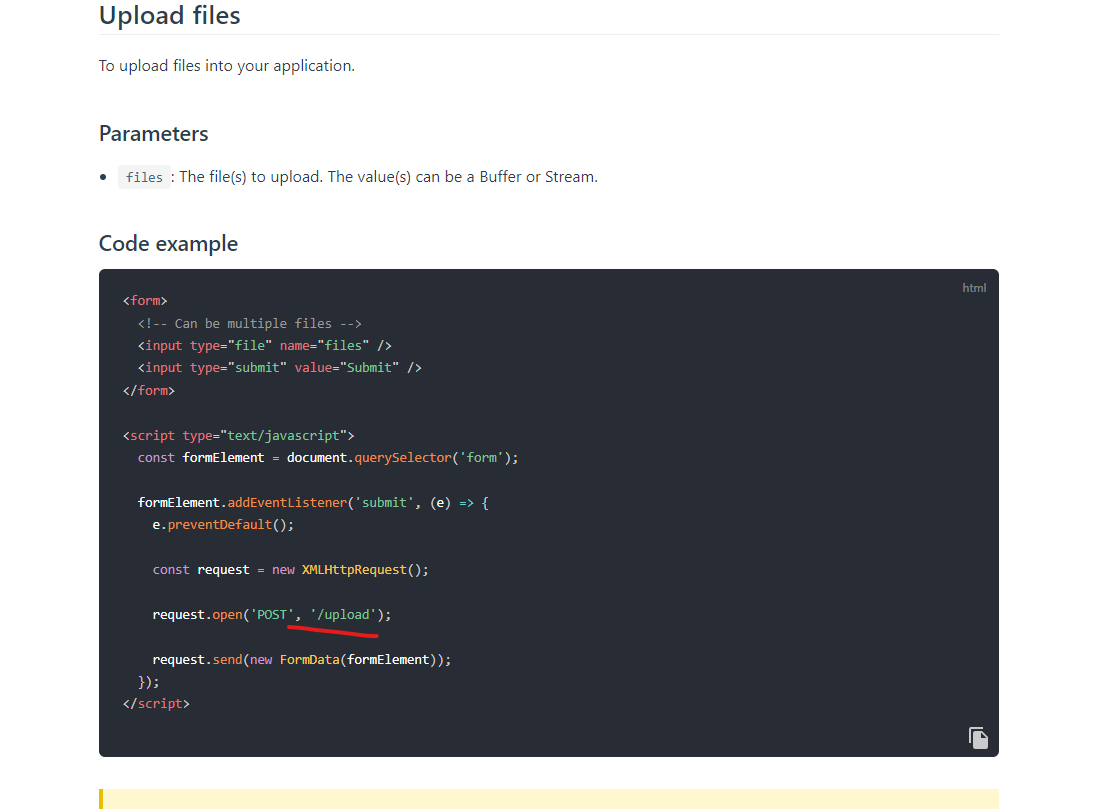Click the 'Code example' section heading
Image resolution: width=1099 pixels, height=809 pixels.
point(168,243)
